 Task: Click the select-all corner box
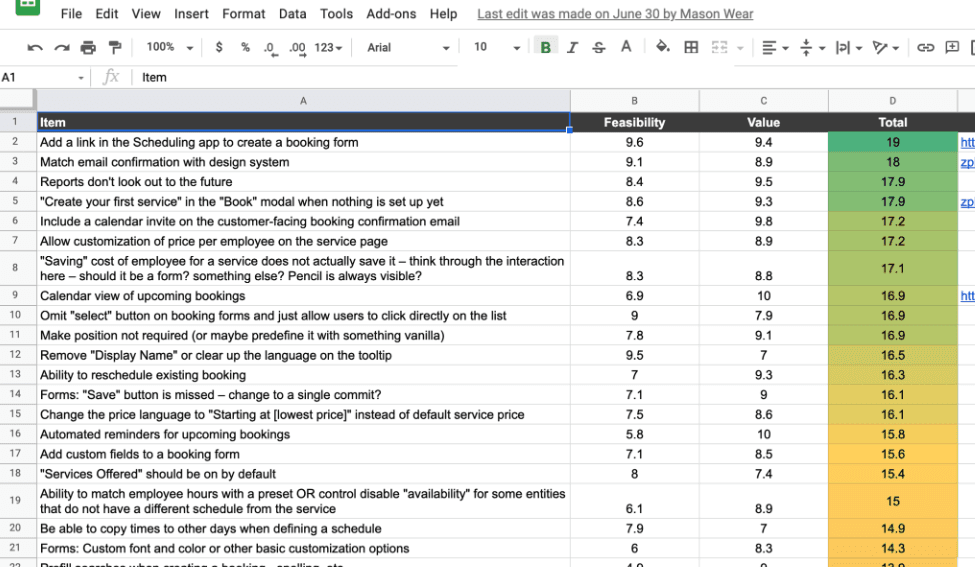pyautogui.click(x=17, y=99)
